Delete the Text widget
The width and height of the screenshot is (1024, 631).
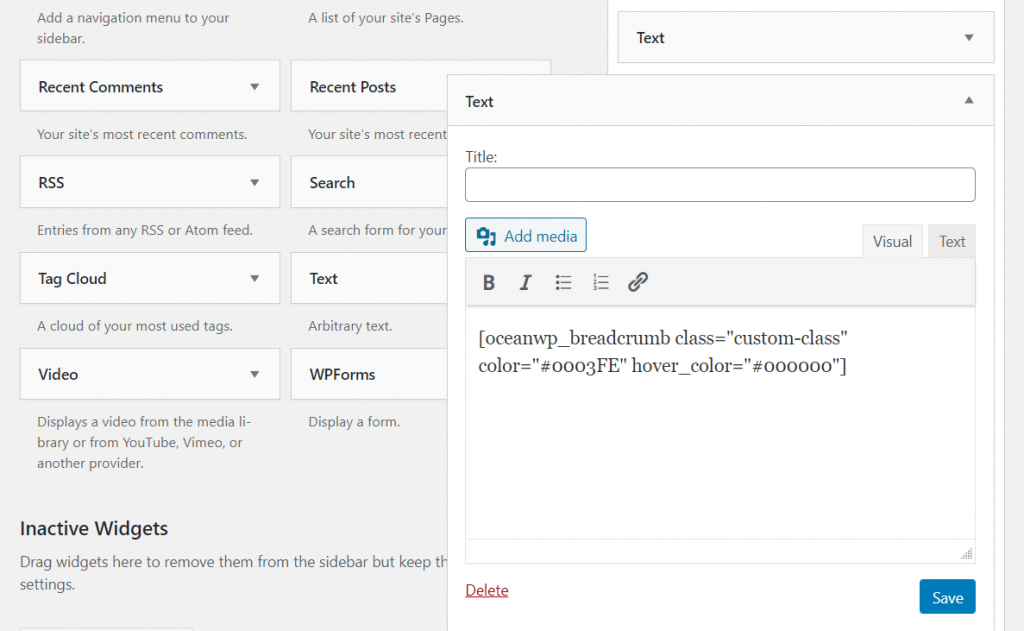pyautogui.click(x=486, y=590)
